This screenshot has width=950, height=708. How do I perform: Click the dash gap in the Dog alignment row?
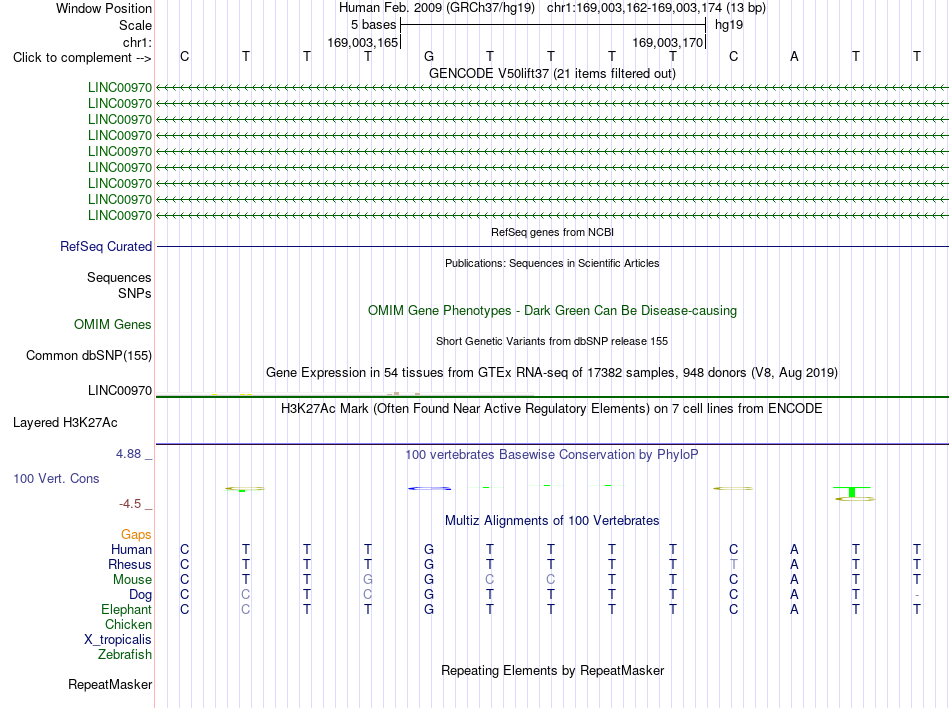click(x=917, y=595)
